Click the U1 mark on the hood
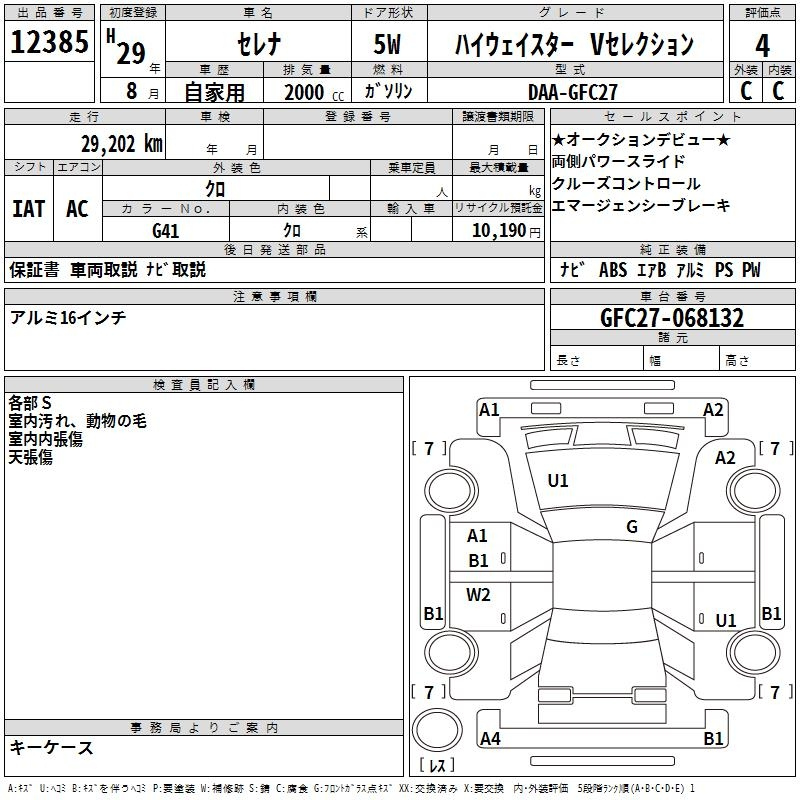The height and width of the screenshot is (800, 800). pyautogui.click(x=557, y=481)
